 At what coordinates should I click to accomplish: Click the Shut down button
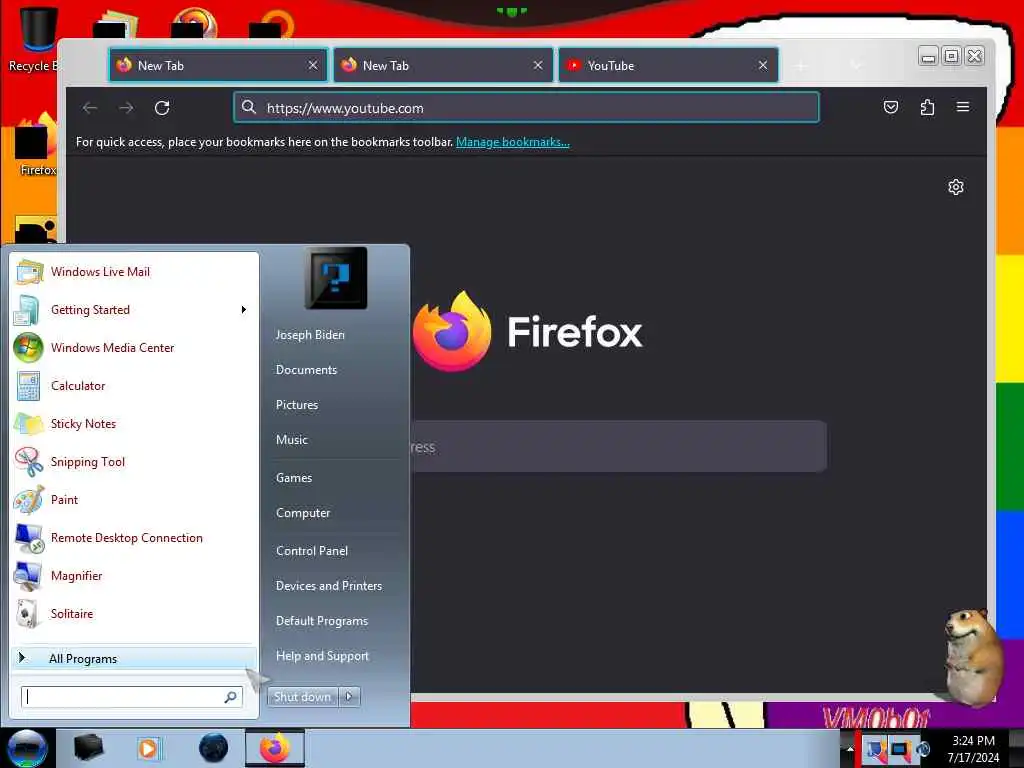tap(303, 696)
